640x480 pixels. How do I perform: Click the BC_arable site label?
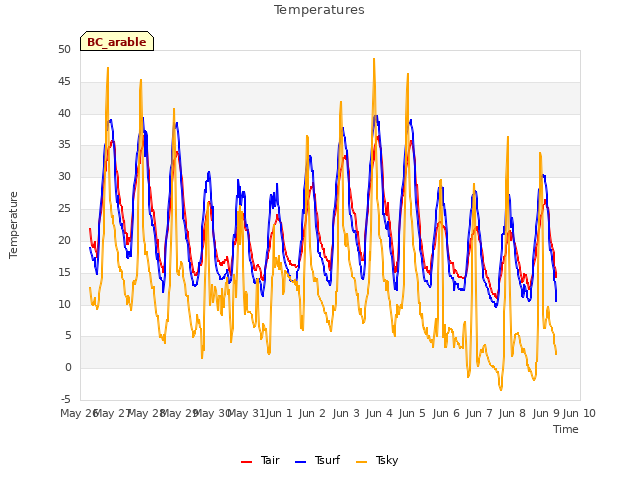[117, 41]
